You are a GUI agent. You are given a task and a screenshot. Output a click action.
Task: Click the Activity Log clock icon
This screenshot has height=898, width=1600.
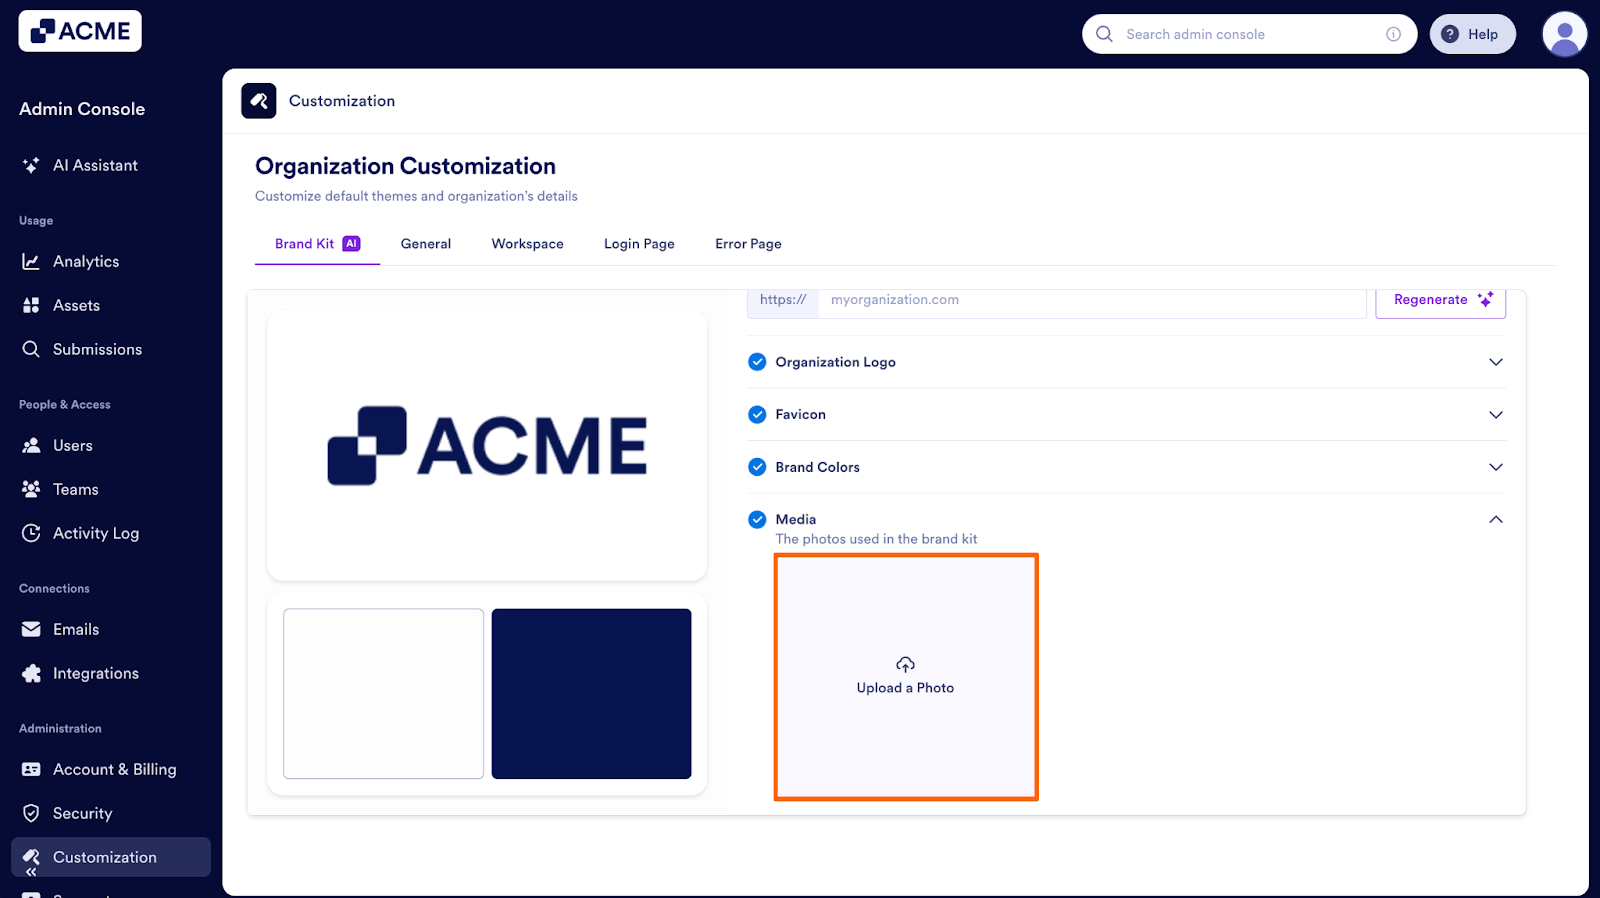click(31, 533)
